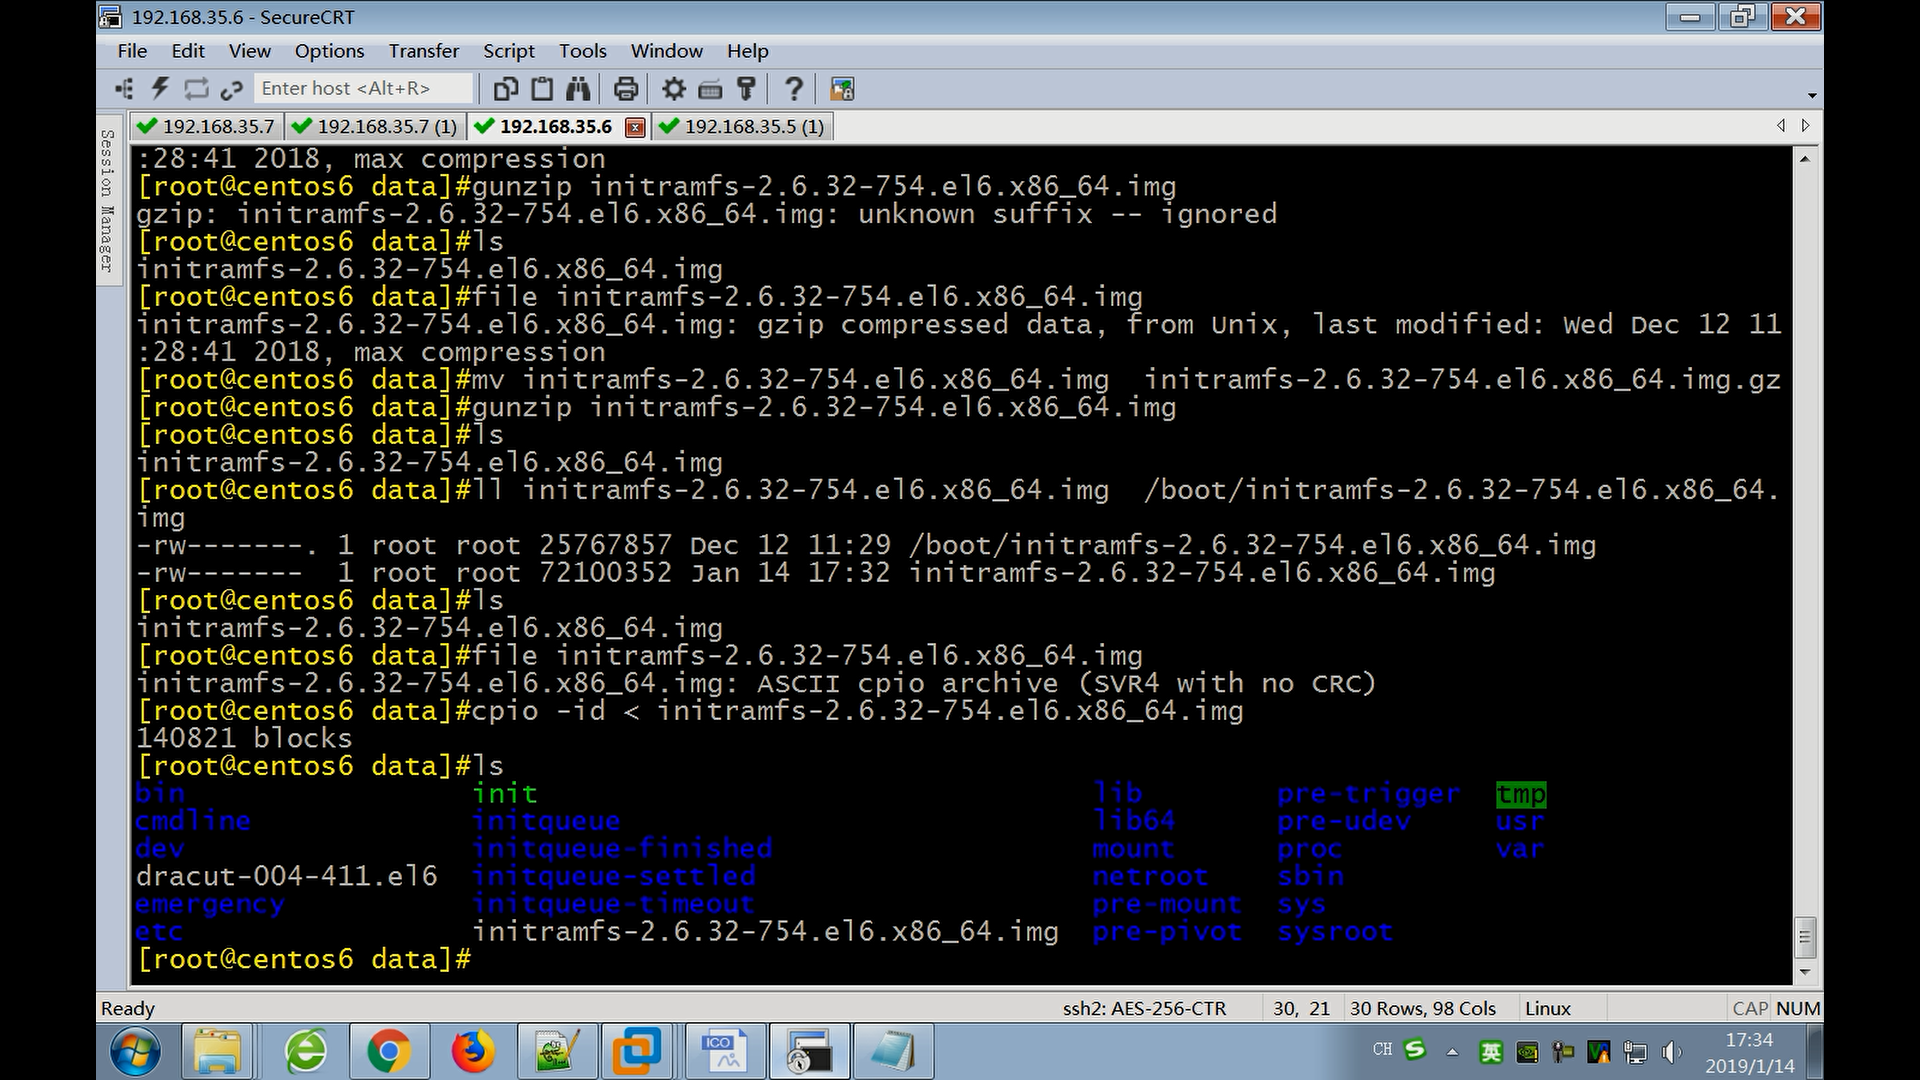Open the Transfer menu

point(423,51)
